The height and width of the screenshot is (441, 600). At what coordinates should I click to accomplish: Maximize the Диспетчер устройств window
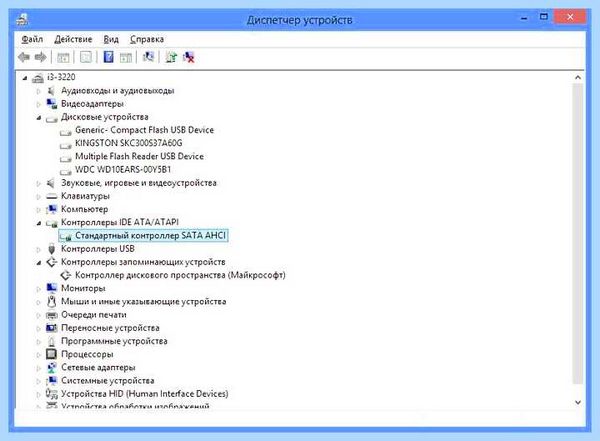(544, 17)
